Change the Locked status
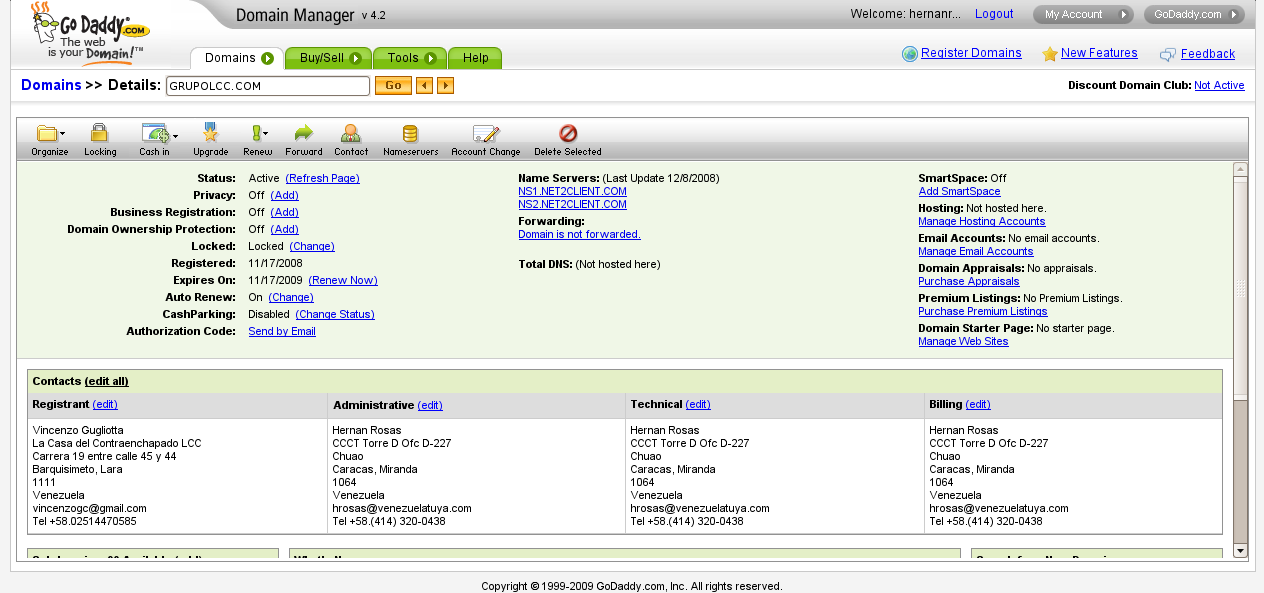Image resolution: width=1264 pixels, height=593 pixels. tap(312, 246)
